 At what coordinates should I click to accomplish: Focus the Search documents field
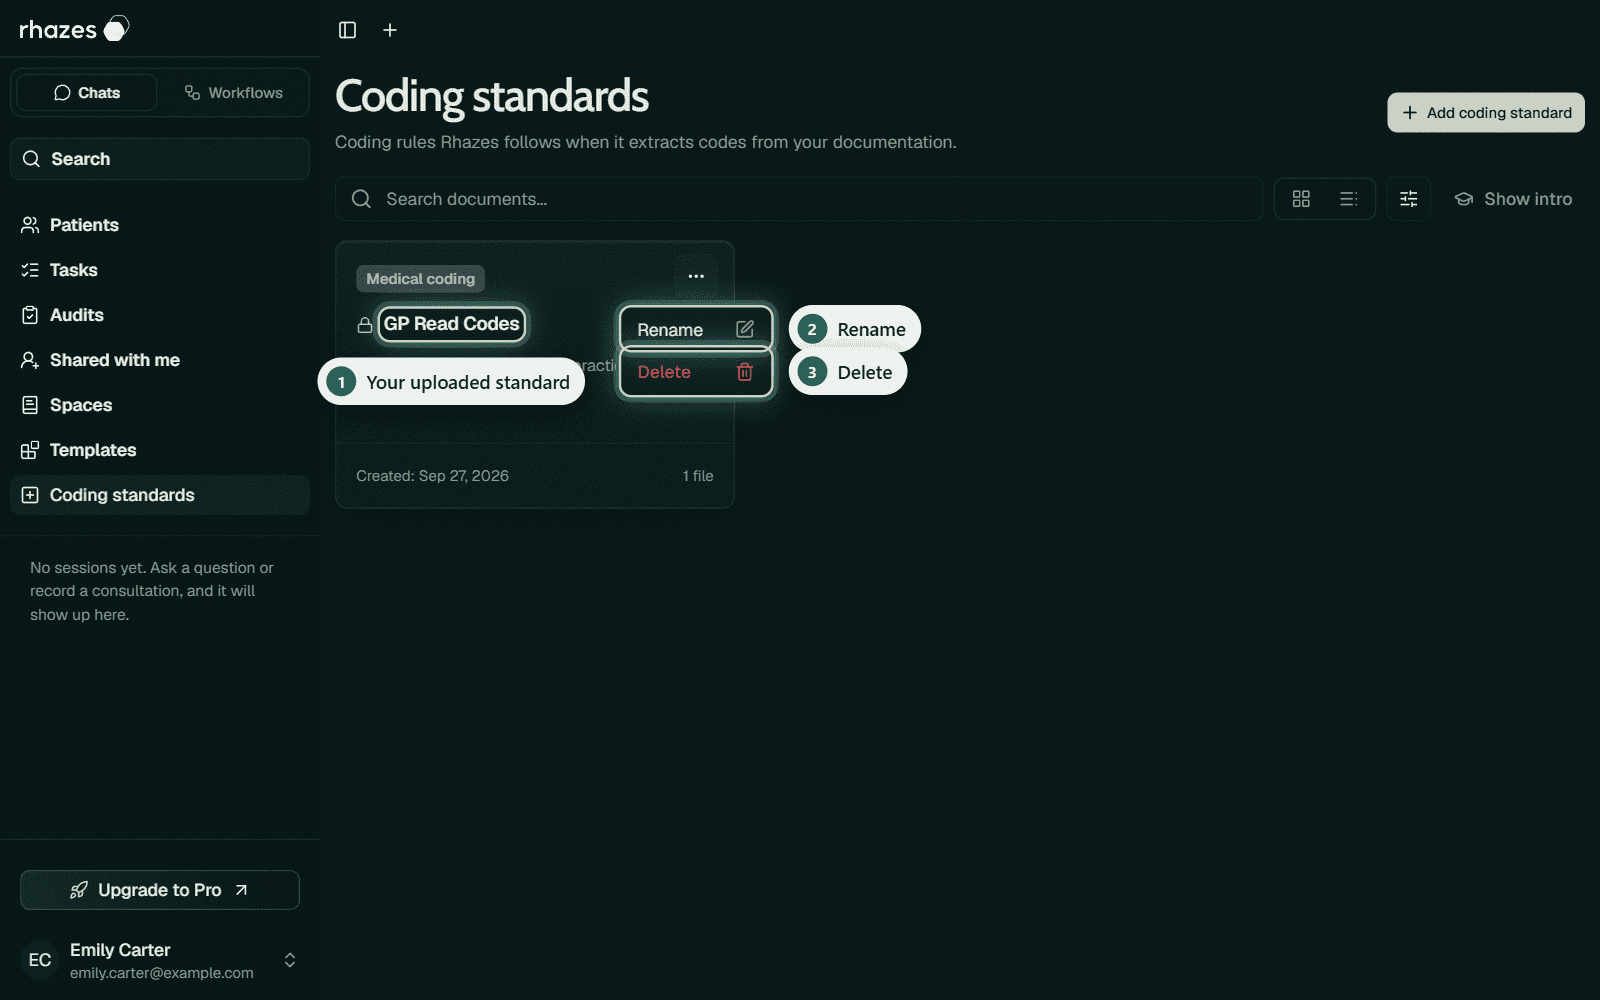[x=799, y=199]
